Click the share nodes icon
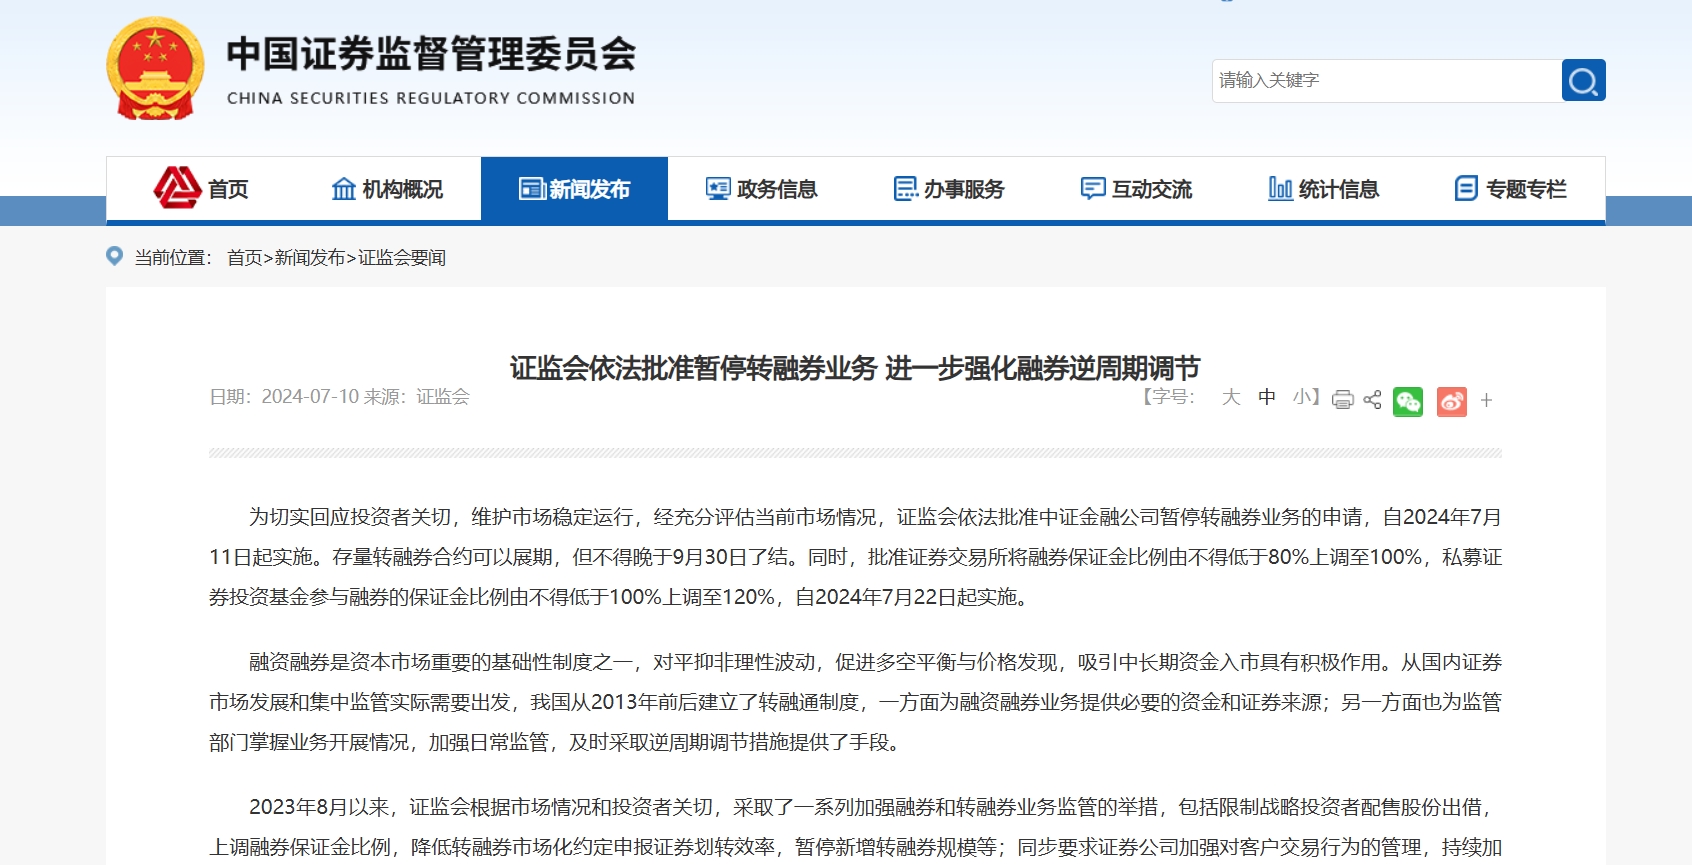 coord(1372,400)
